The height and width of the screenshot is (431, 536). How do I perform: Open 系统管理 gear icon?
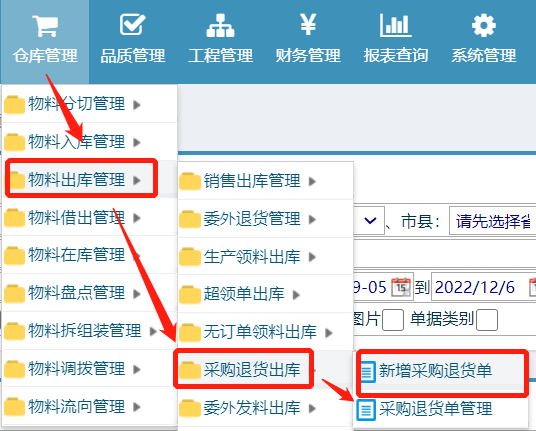pyautogui.click(x=483, y=25)
